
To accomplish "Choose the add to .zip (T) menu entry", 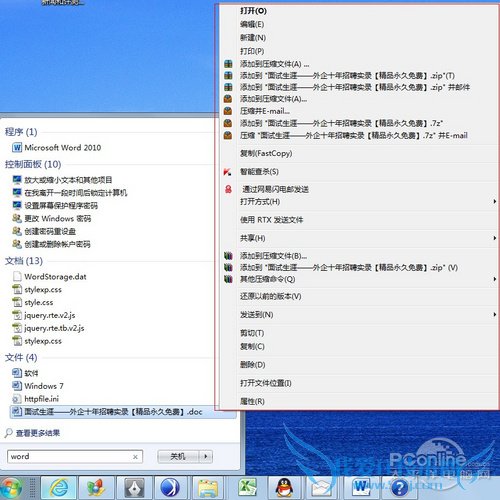I will point(347,76).
